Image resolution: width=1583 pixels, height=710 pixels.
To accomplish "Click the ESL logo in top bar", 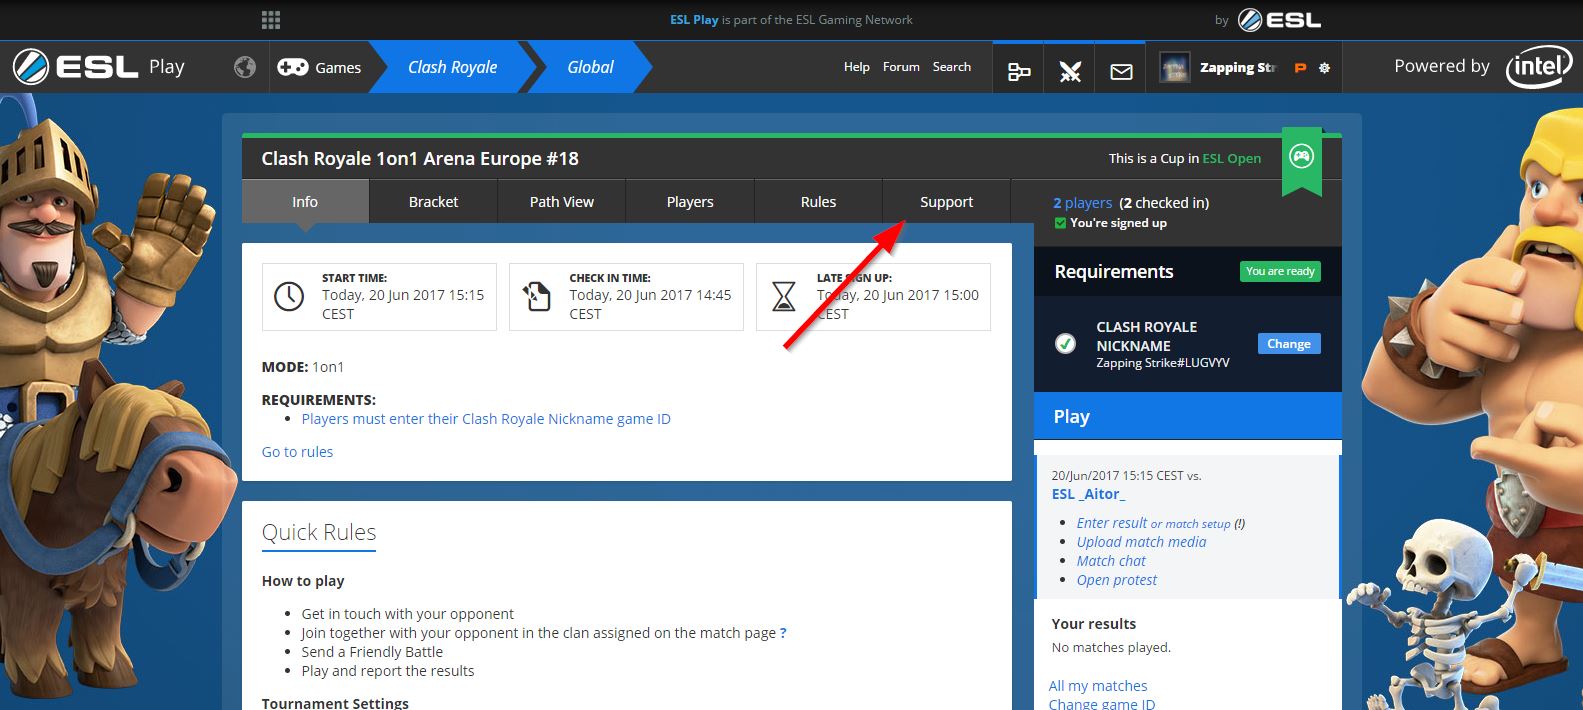I will pos(1279,20).
